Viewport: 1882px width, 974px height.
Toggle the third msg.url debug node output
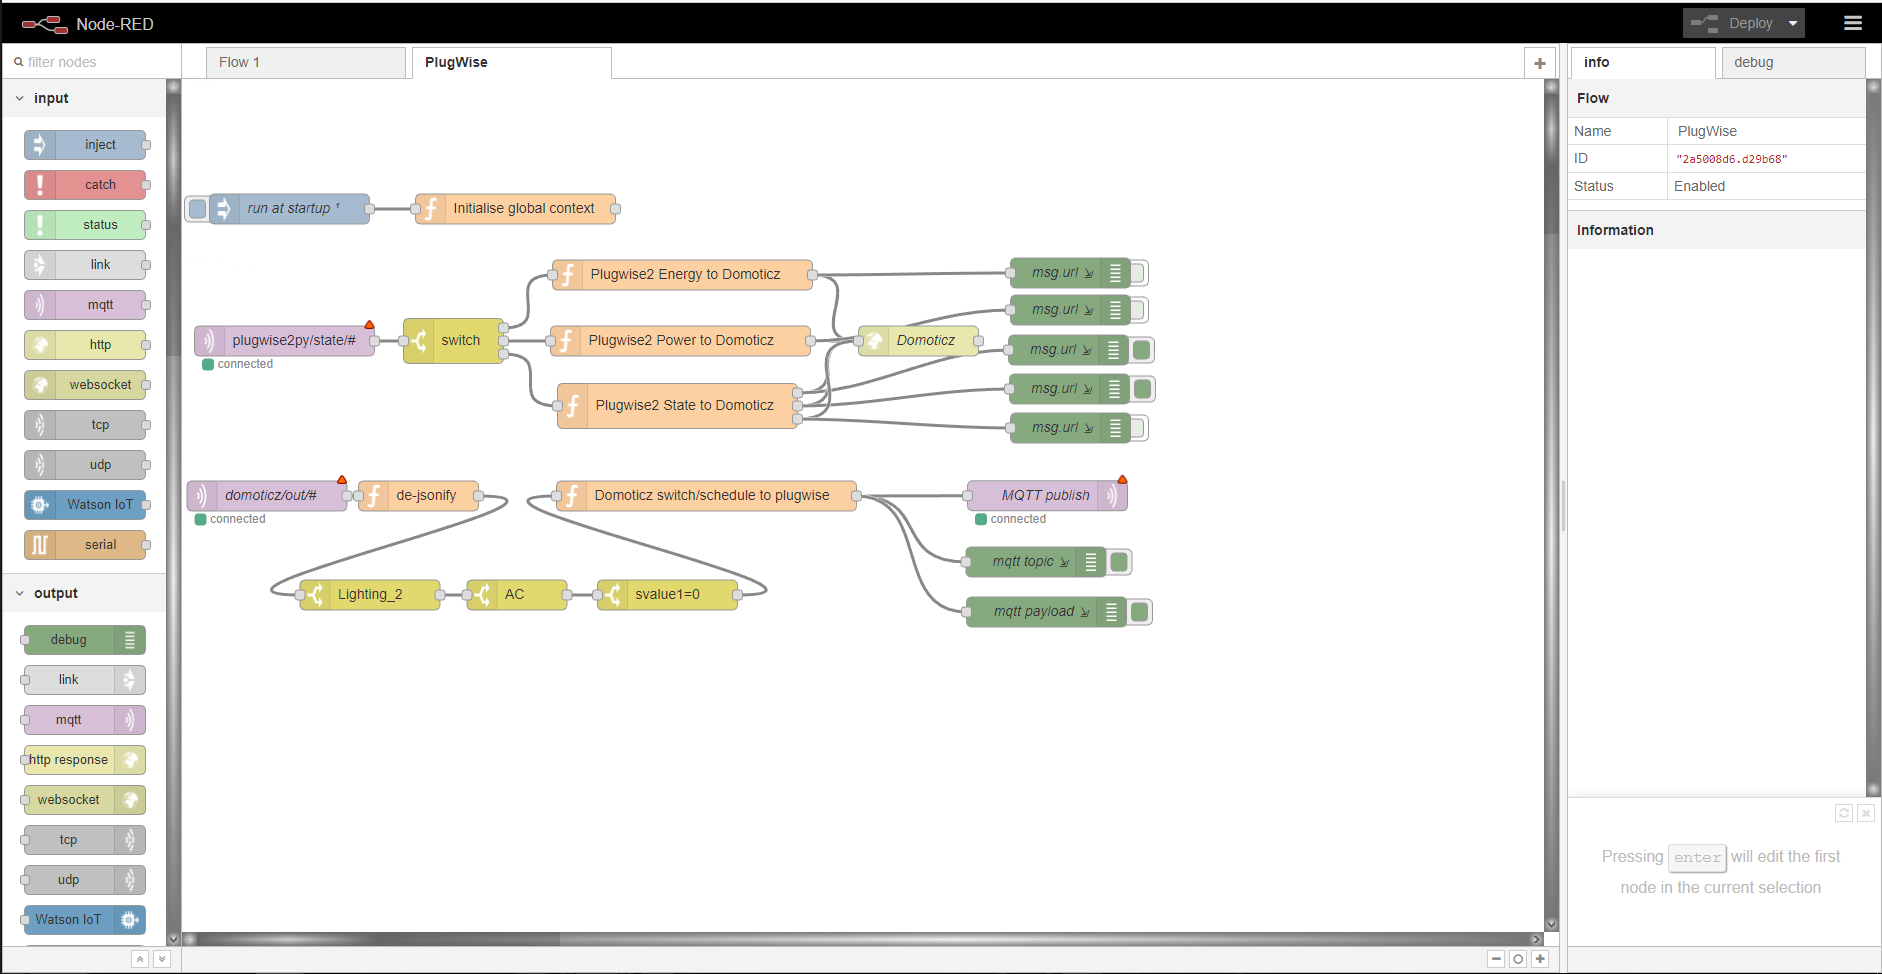[1142, 350]
